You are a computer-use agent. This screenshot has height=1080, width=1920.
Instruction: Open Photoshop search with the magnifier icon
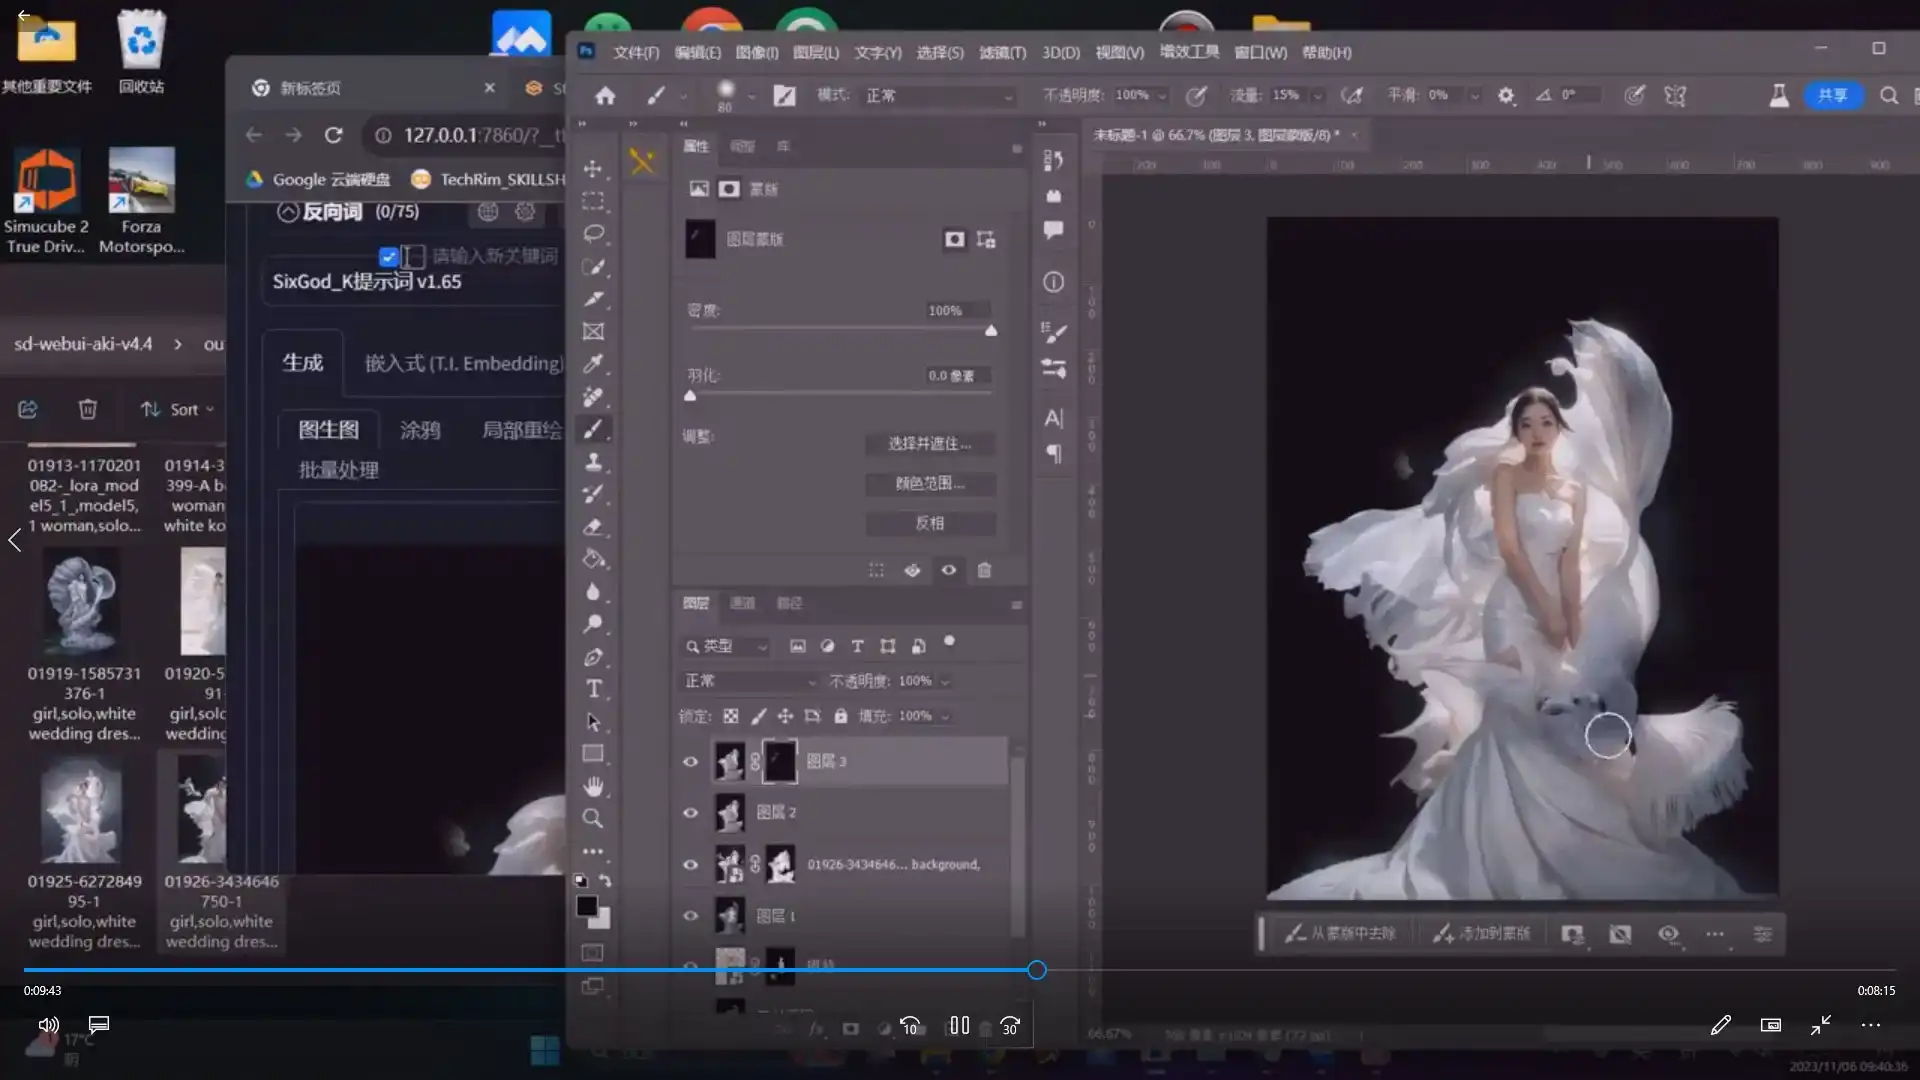(1888, 95)
